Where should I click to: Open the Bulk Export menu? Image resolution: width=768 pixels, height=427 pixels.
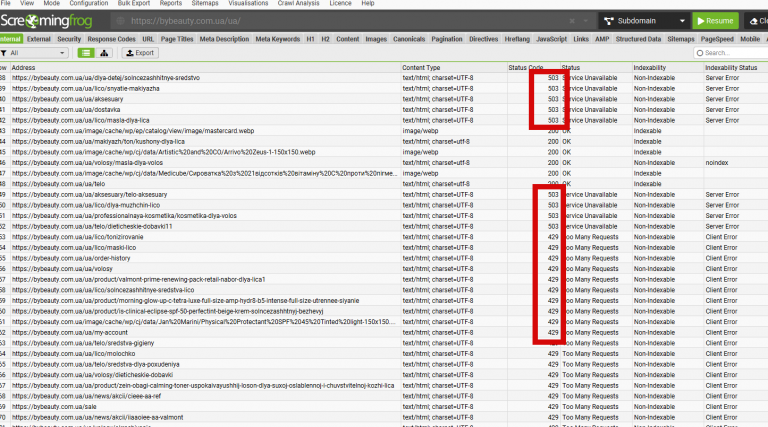tap(134, 3)
